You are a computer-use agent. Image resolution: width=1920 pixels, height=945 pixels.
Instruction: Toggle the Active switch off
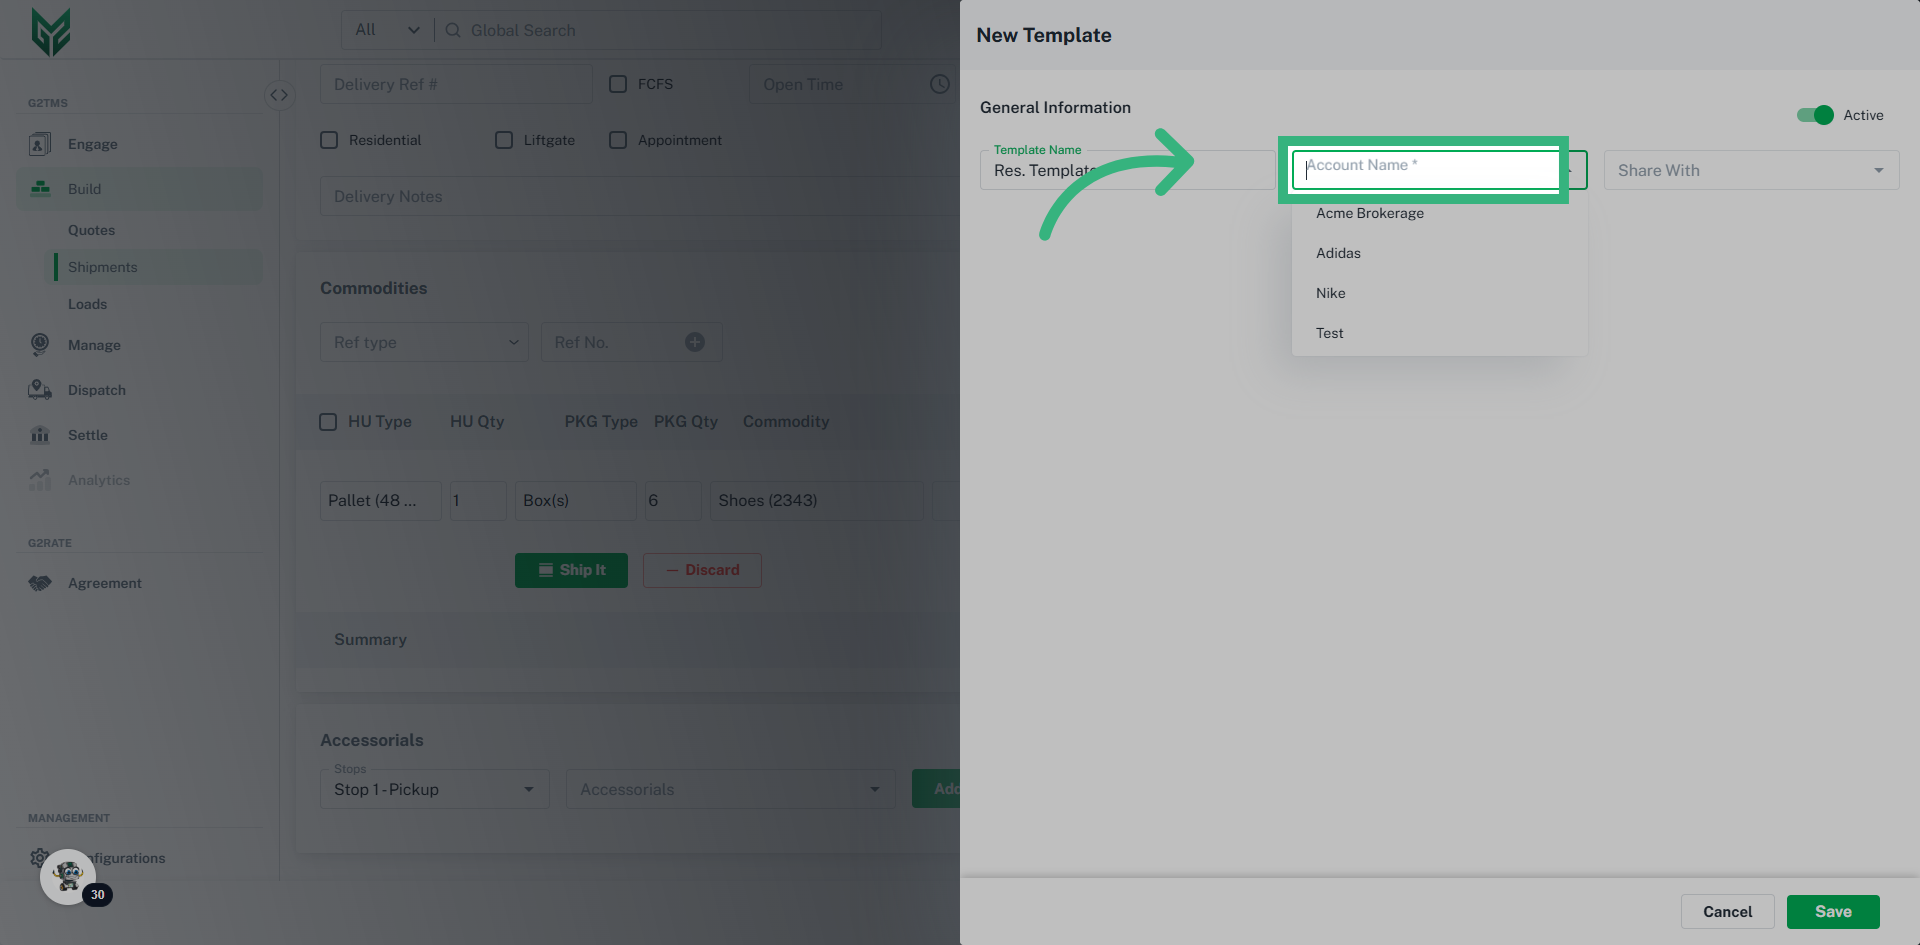[x=1813, y=115]
